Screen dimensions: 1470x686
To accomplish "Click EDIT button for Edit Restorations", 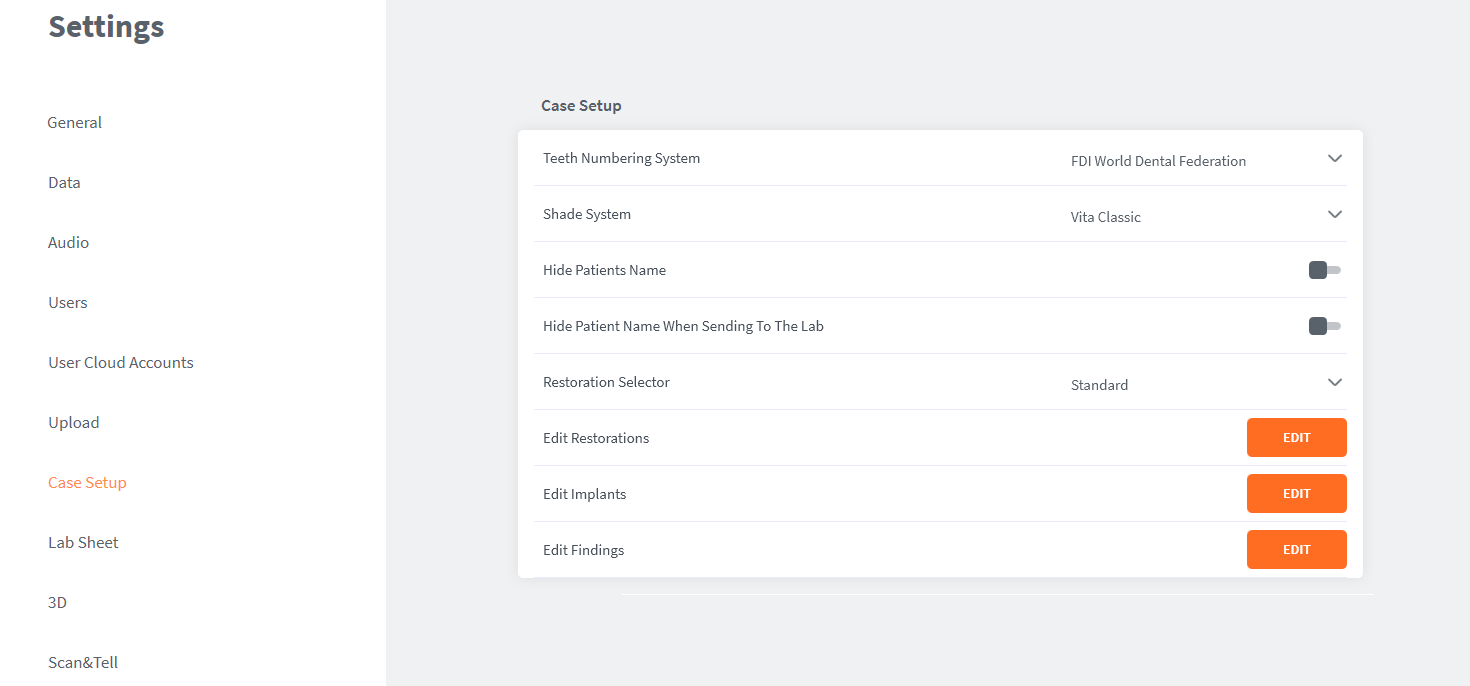I will click(x=1296, y=438).
